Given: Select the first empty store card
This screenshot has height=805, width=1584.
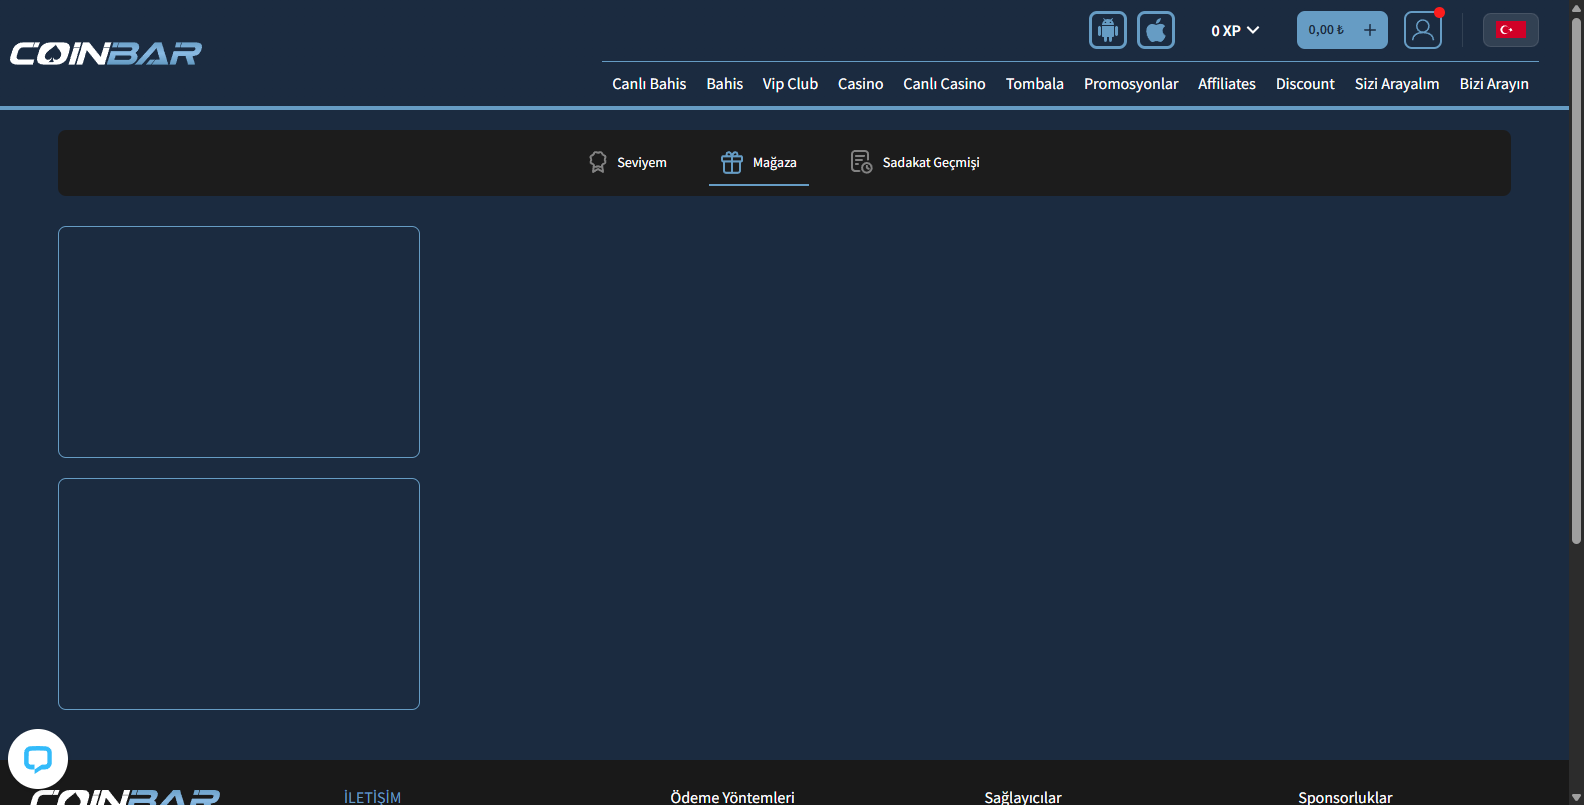Looking at the screenshot, I should point(239,342).
